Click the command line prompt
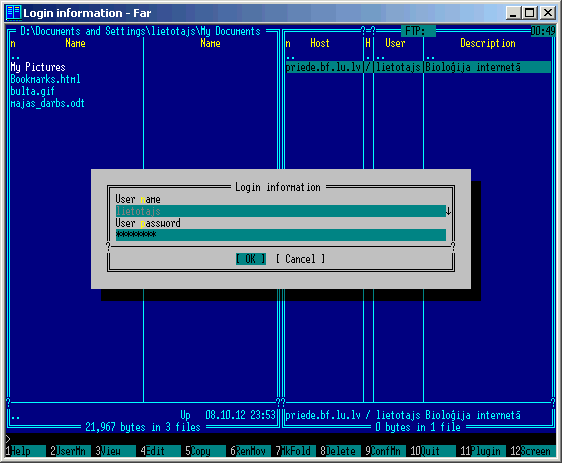Viewport: 562px width, 463px height. click(x=281, y=439)
